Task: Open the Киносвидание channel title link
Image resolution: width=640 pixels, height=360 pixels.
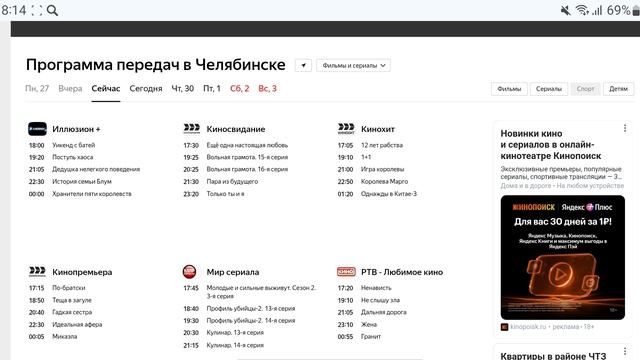Action: click(x=236, y=129)
